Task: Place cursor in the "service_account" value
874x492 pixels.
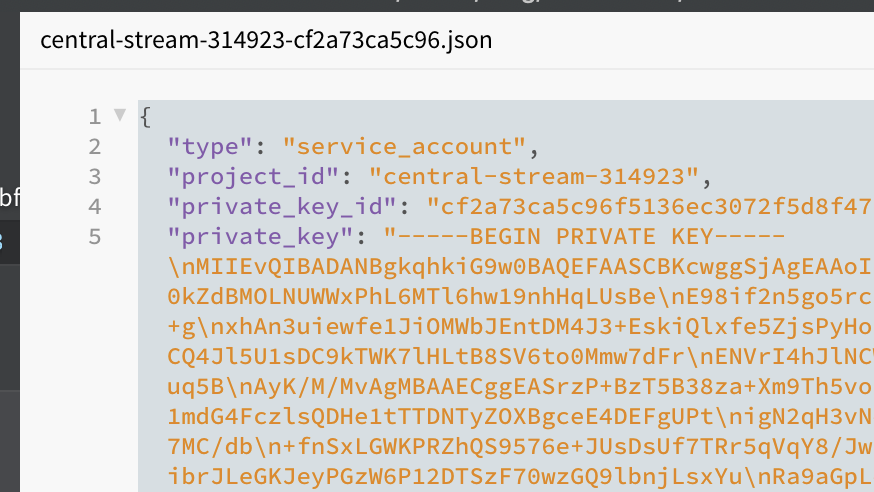Action: point(404,147)
